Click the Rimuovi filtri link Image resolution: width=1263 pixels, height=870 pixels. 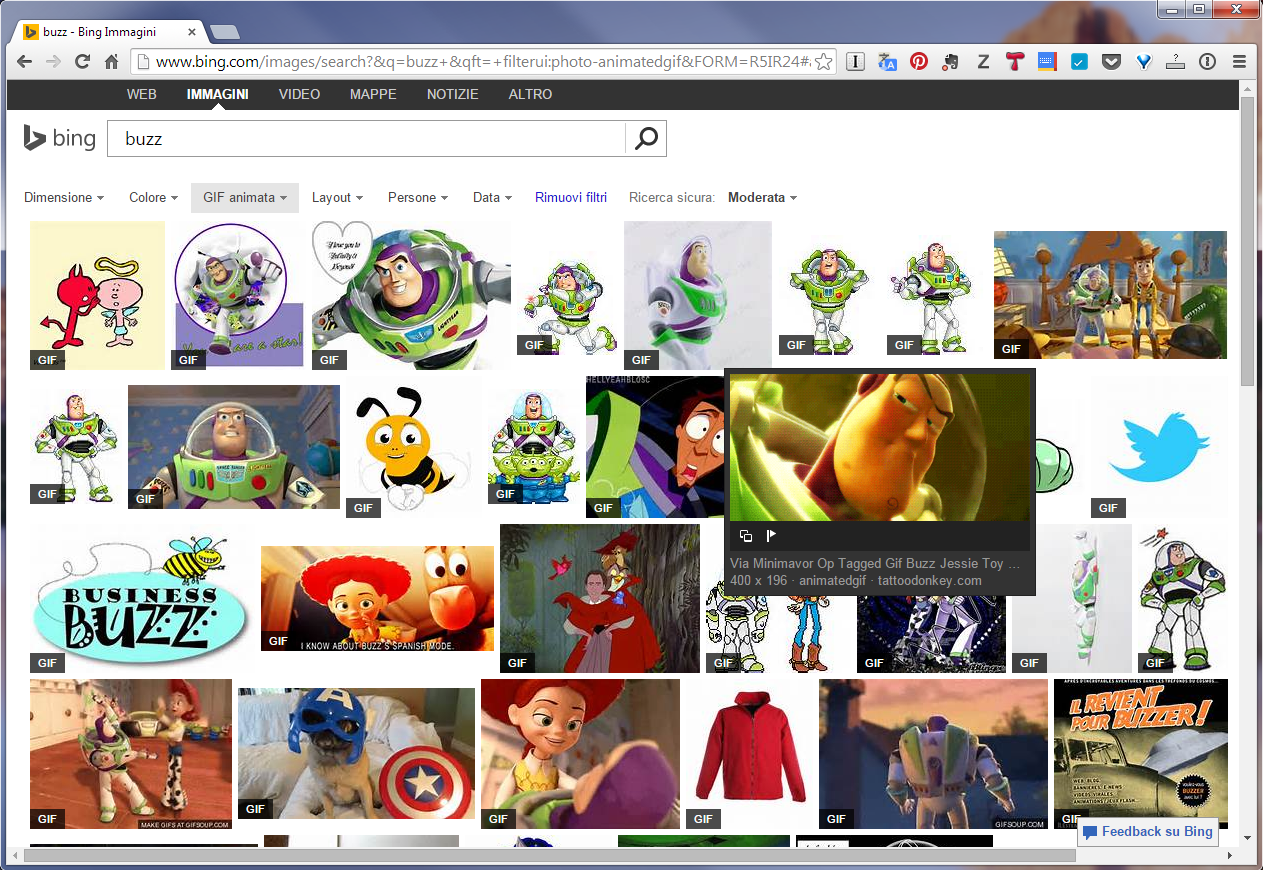coord(571,198)
